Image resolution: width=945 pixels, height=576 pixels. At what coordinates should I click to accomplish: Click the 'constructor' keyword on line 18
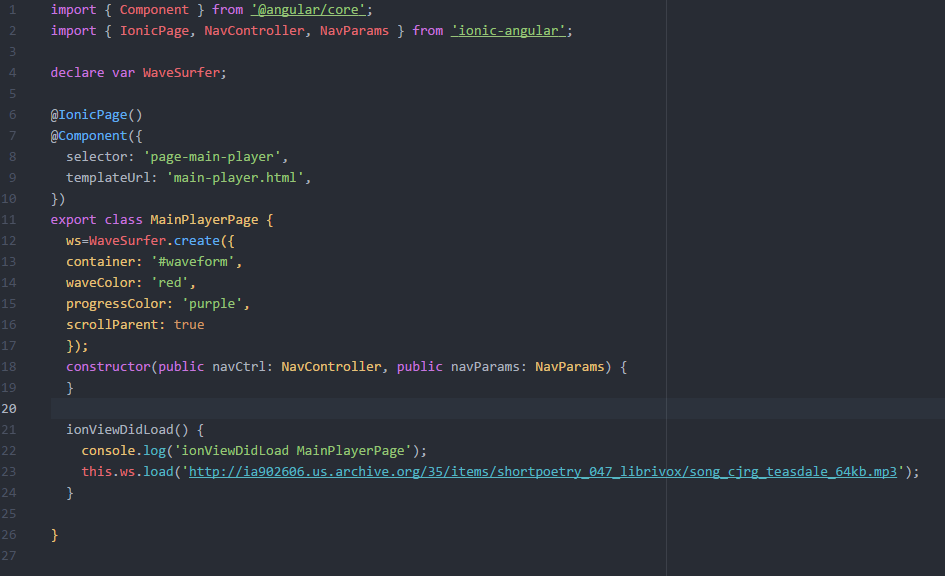(108, 367)
